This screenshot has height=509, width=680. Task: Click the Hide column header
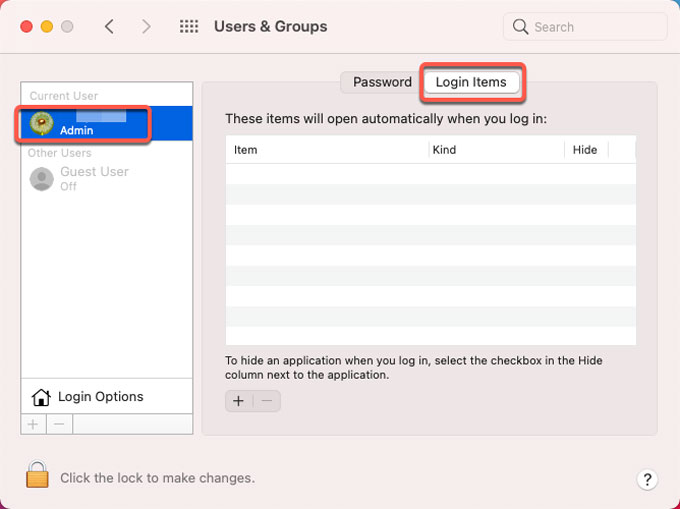(x=585, y=150)
